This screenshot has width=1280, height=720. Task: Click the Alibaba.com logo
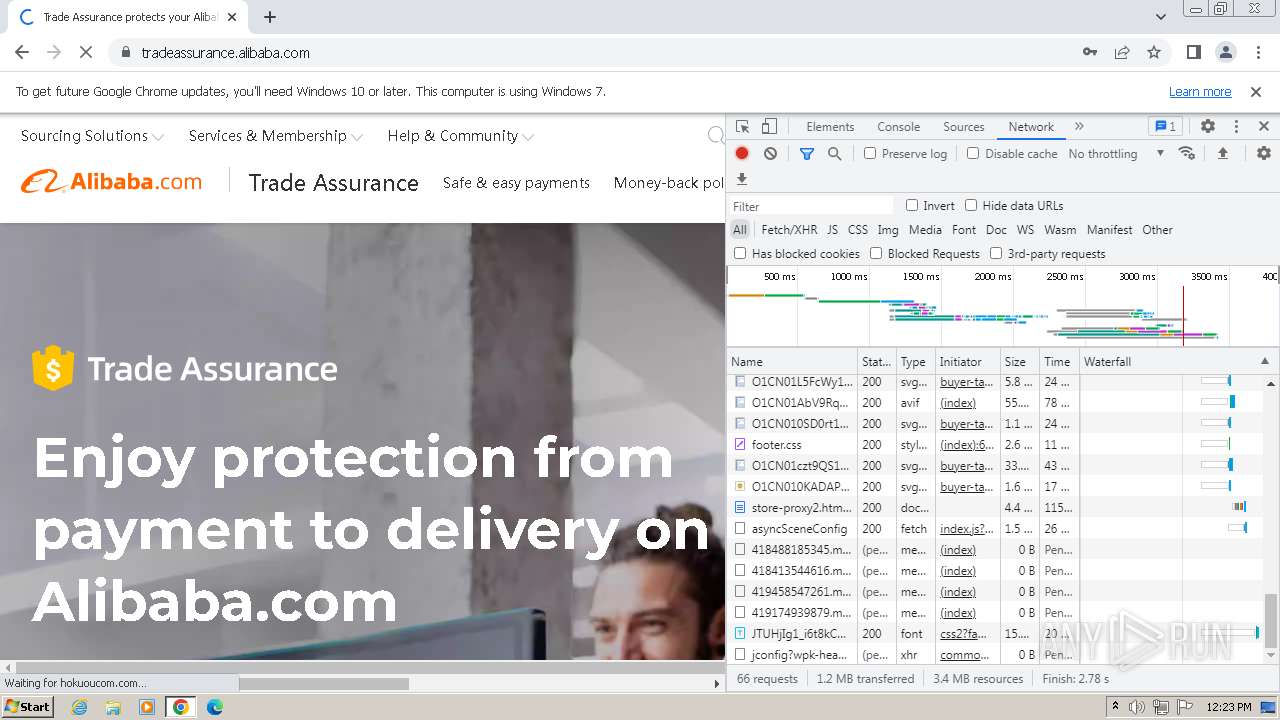111,182
